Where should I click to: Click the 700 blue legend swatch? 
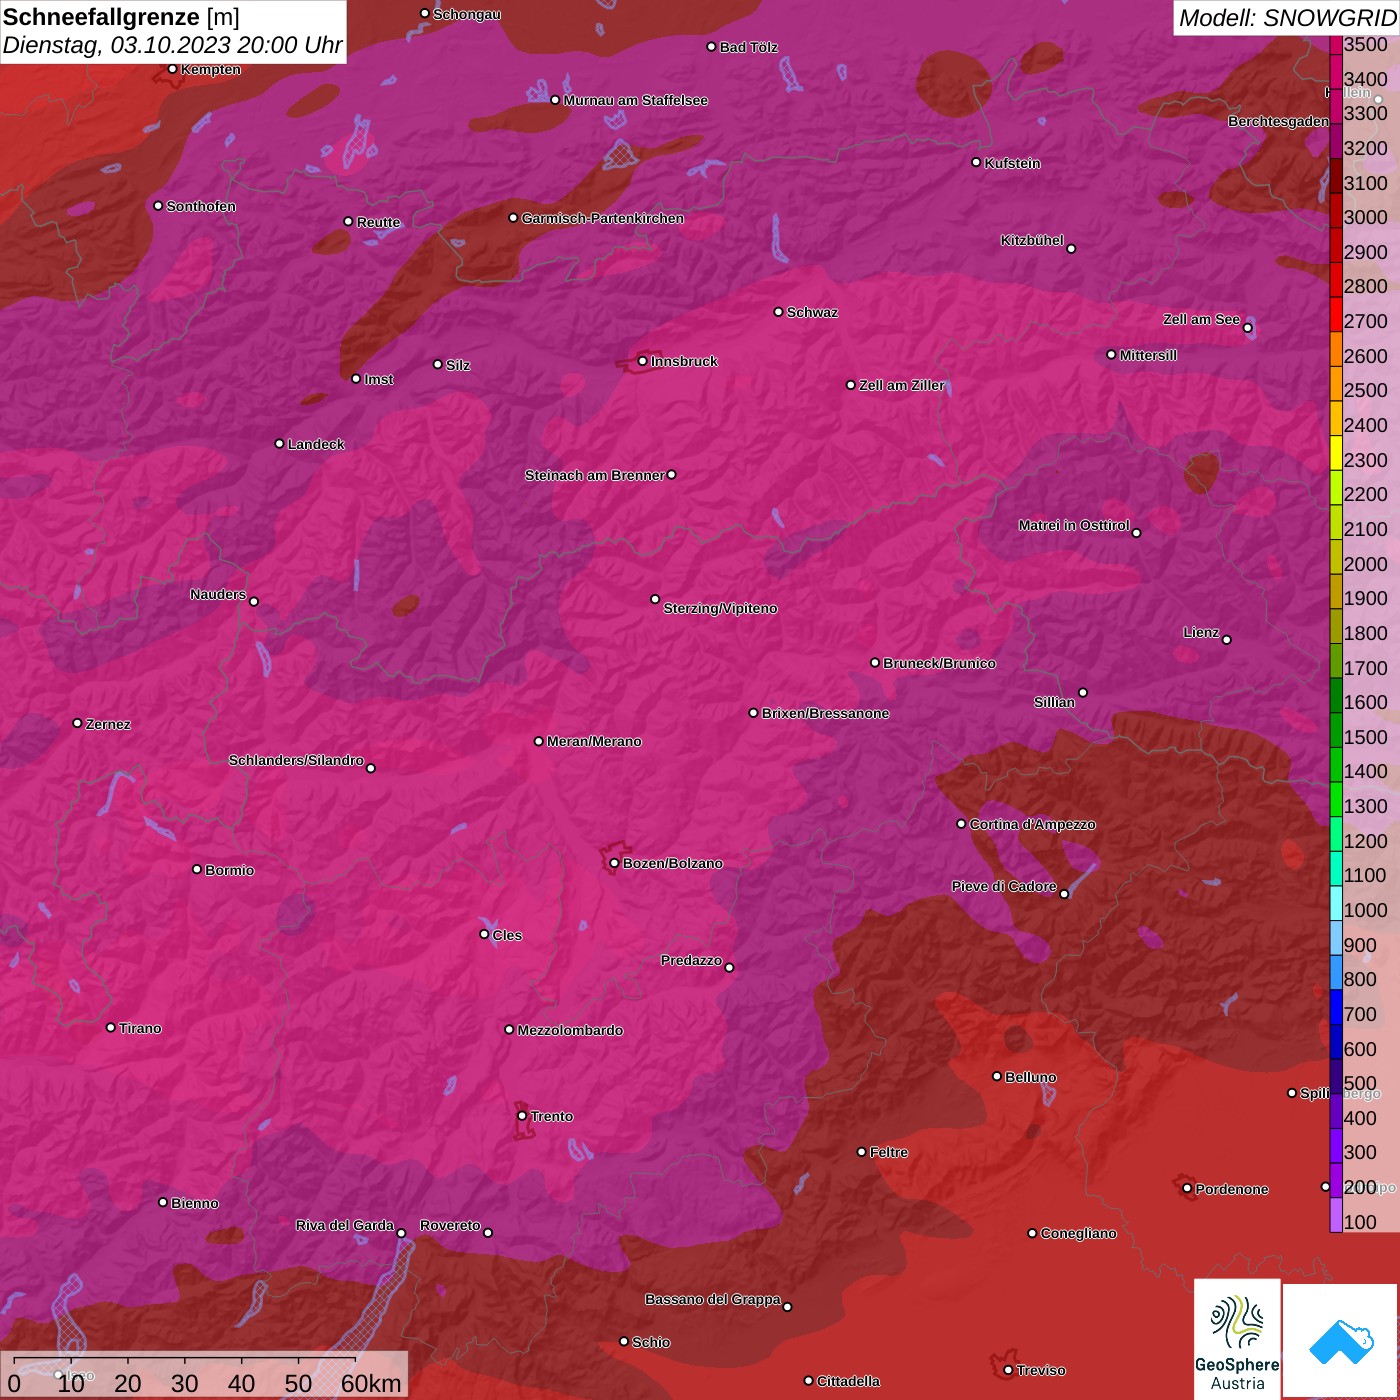coord(1336,1007)
